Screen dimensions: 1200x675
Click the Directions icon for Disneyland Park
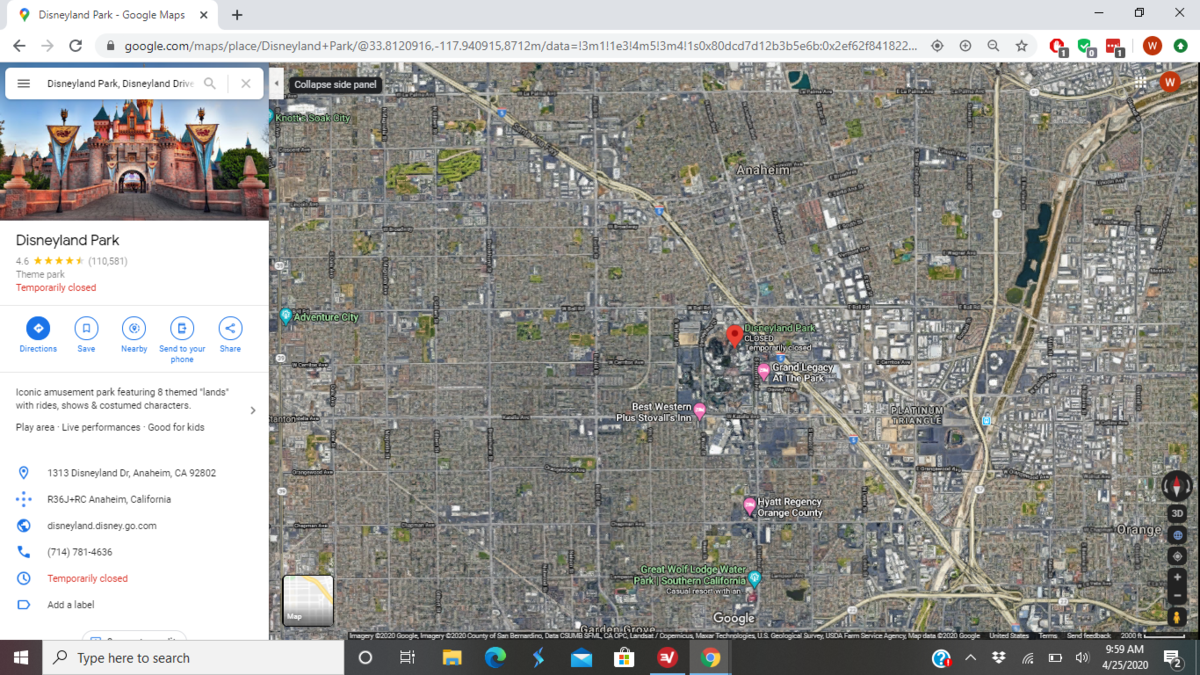(38, 328)
